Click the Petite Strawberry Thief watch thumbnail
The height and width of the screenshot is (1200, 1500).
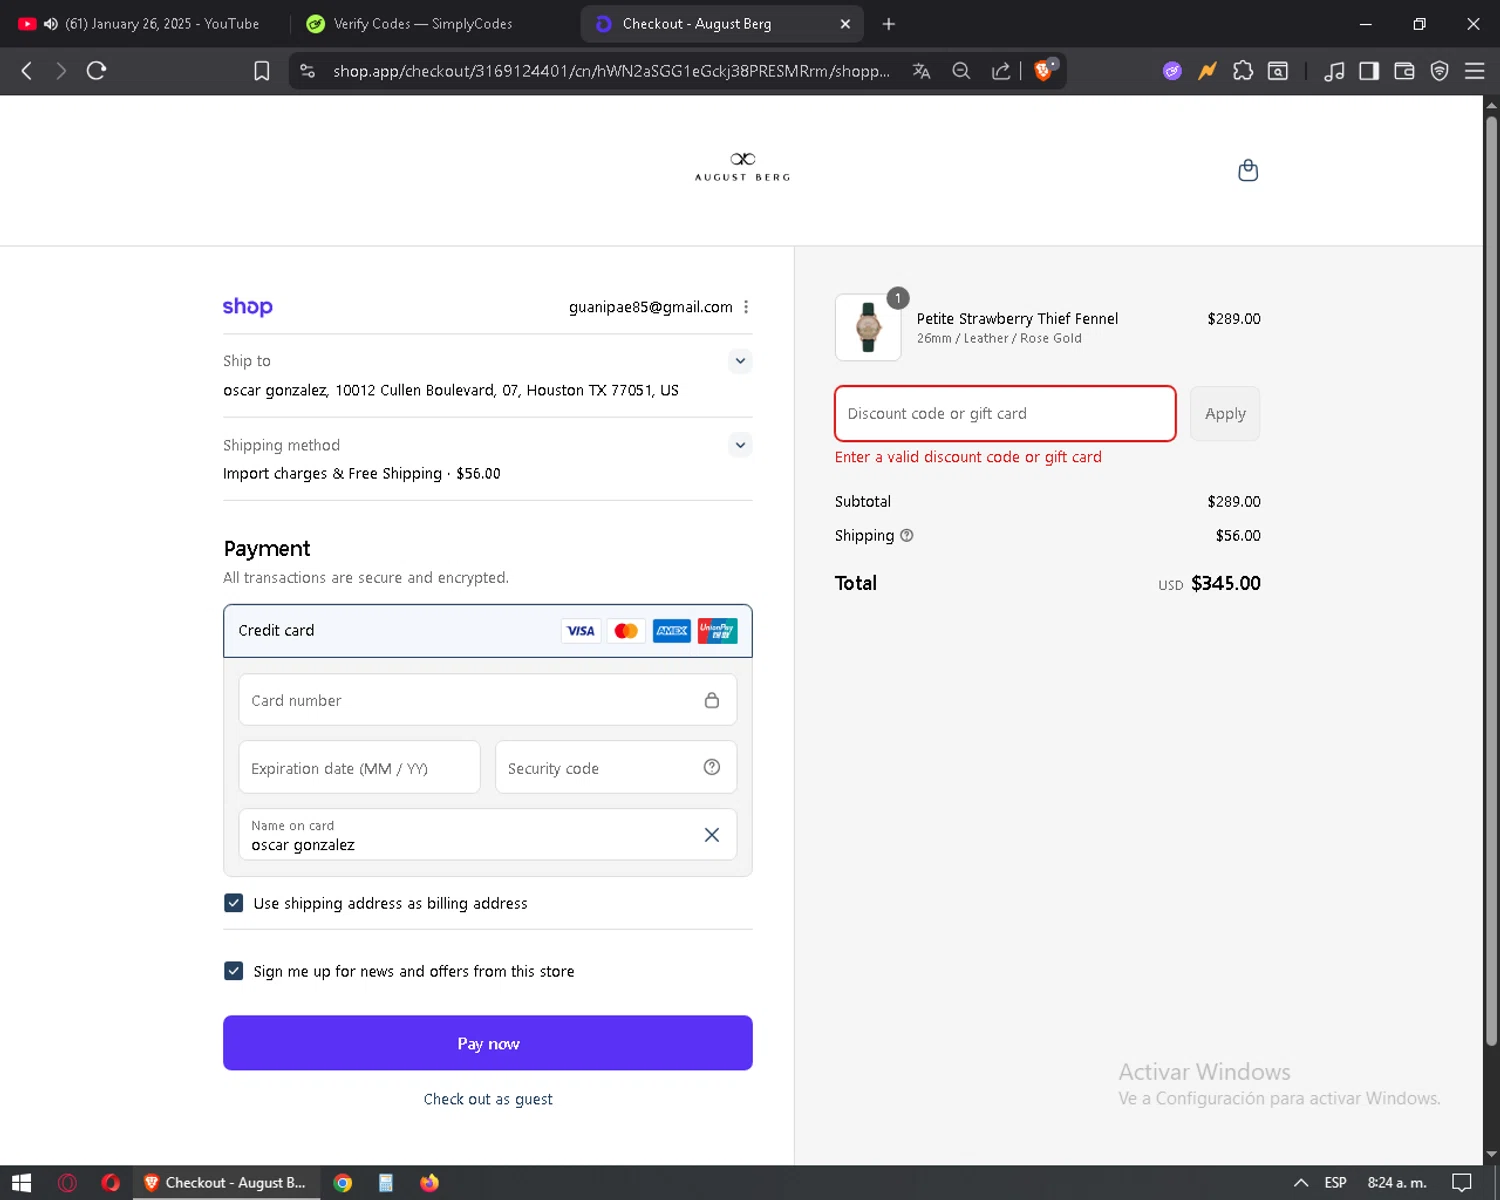tap(868, 327)
